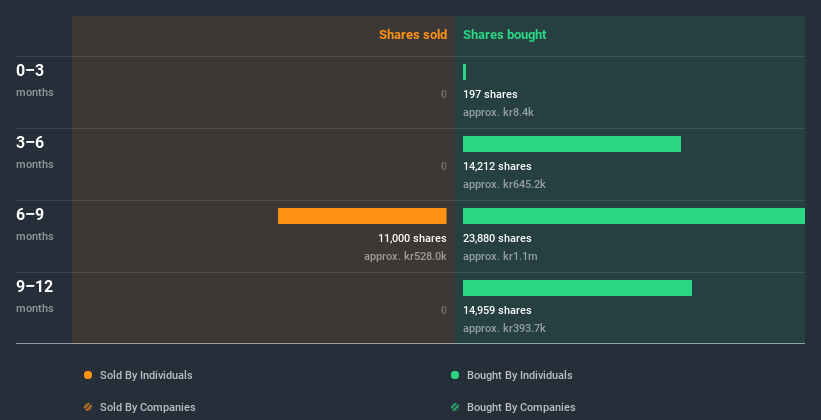The width and height of the screenshot is (821, 420).
Task: Click the orange 6–9 months sold bar
Action: (362, 216)
